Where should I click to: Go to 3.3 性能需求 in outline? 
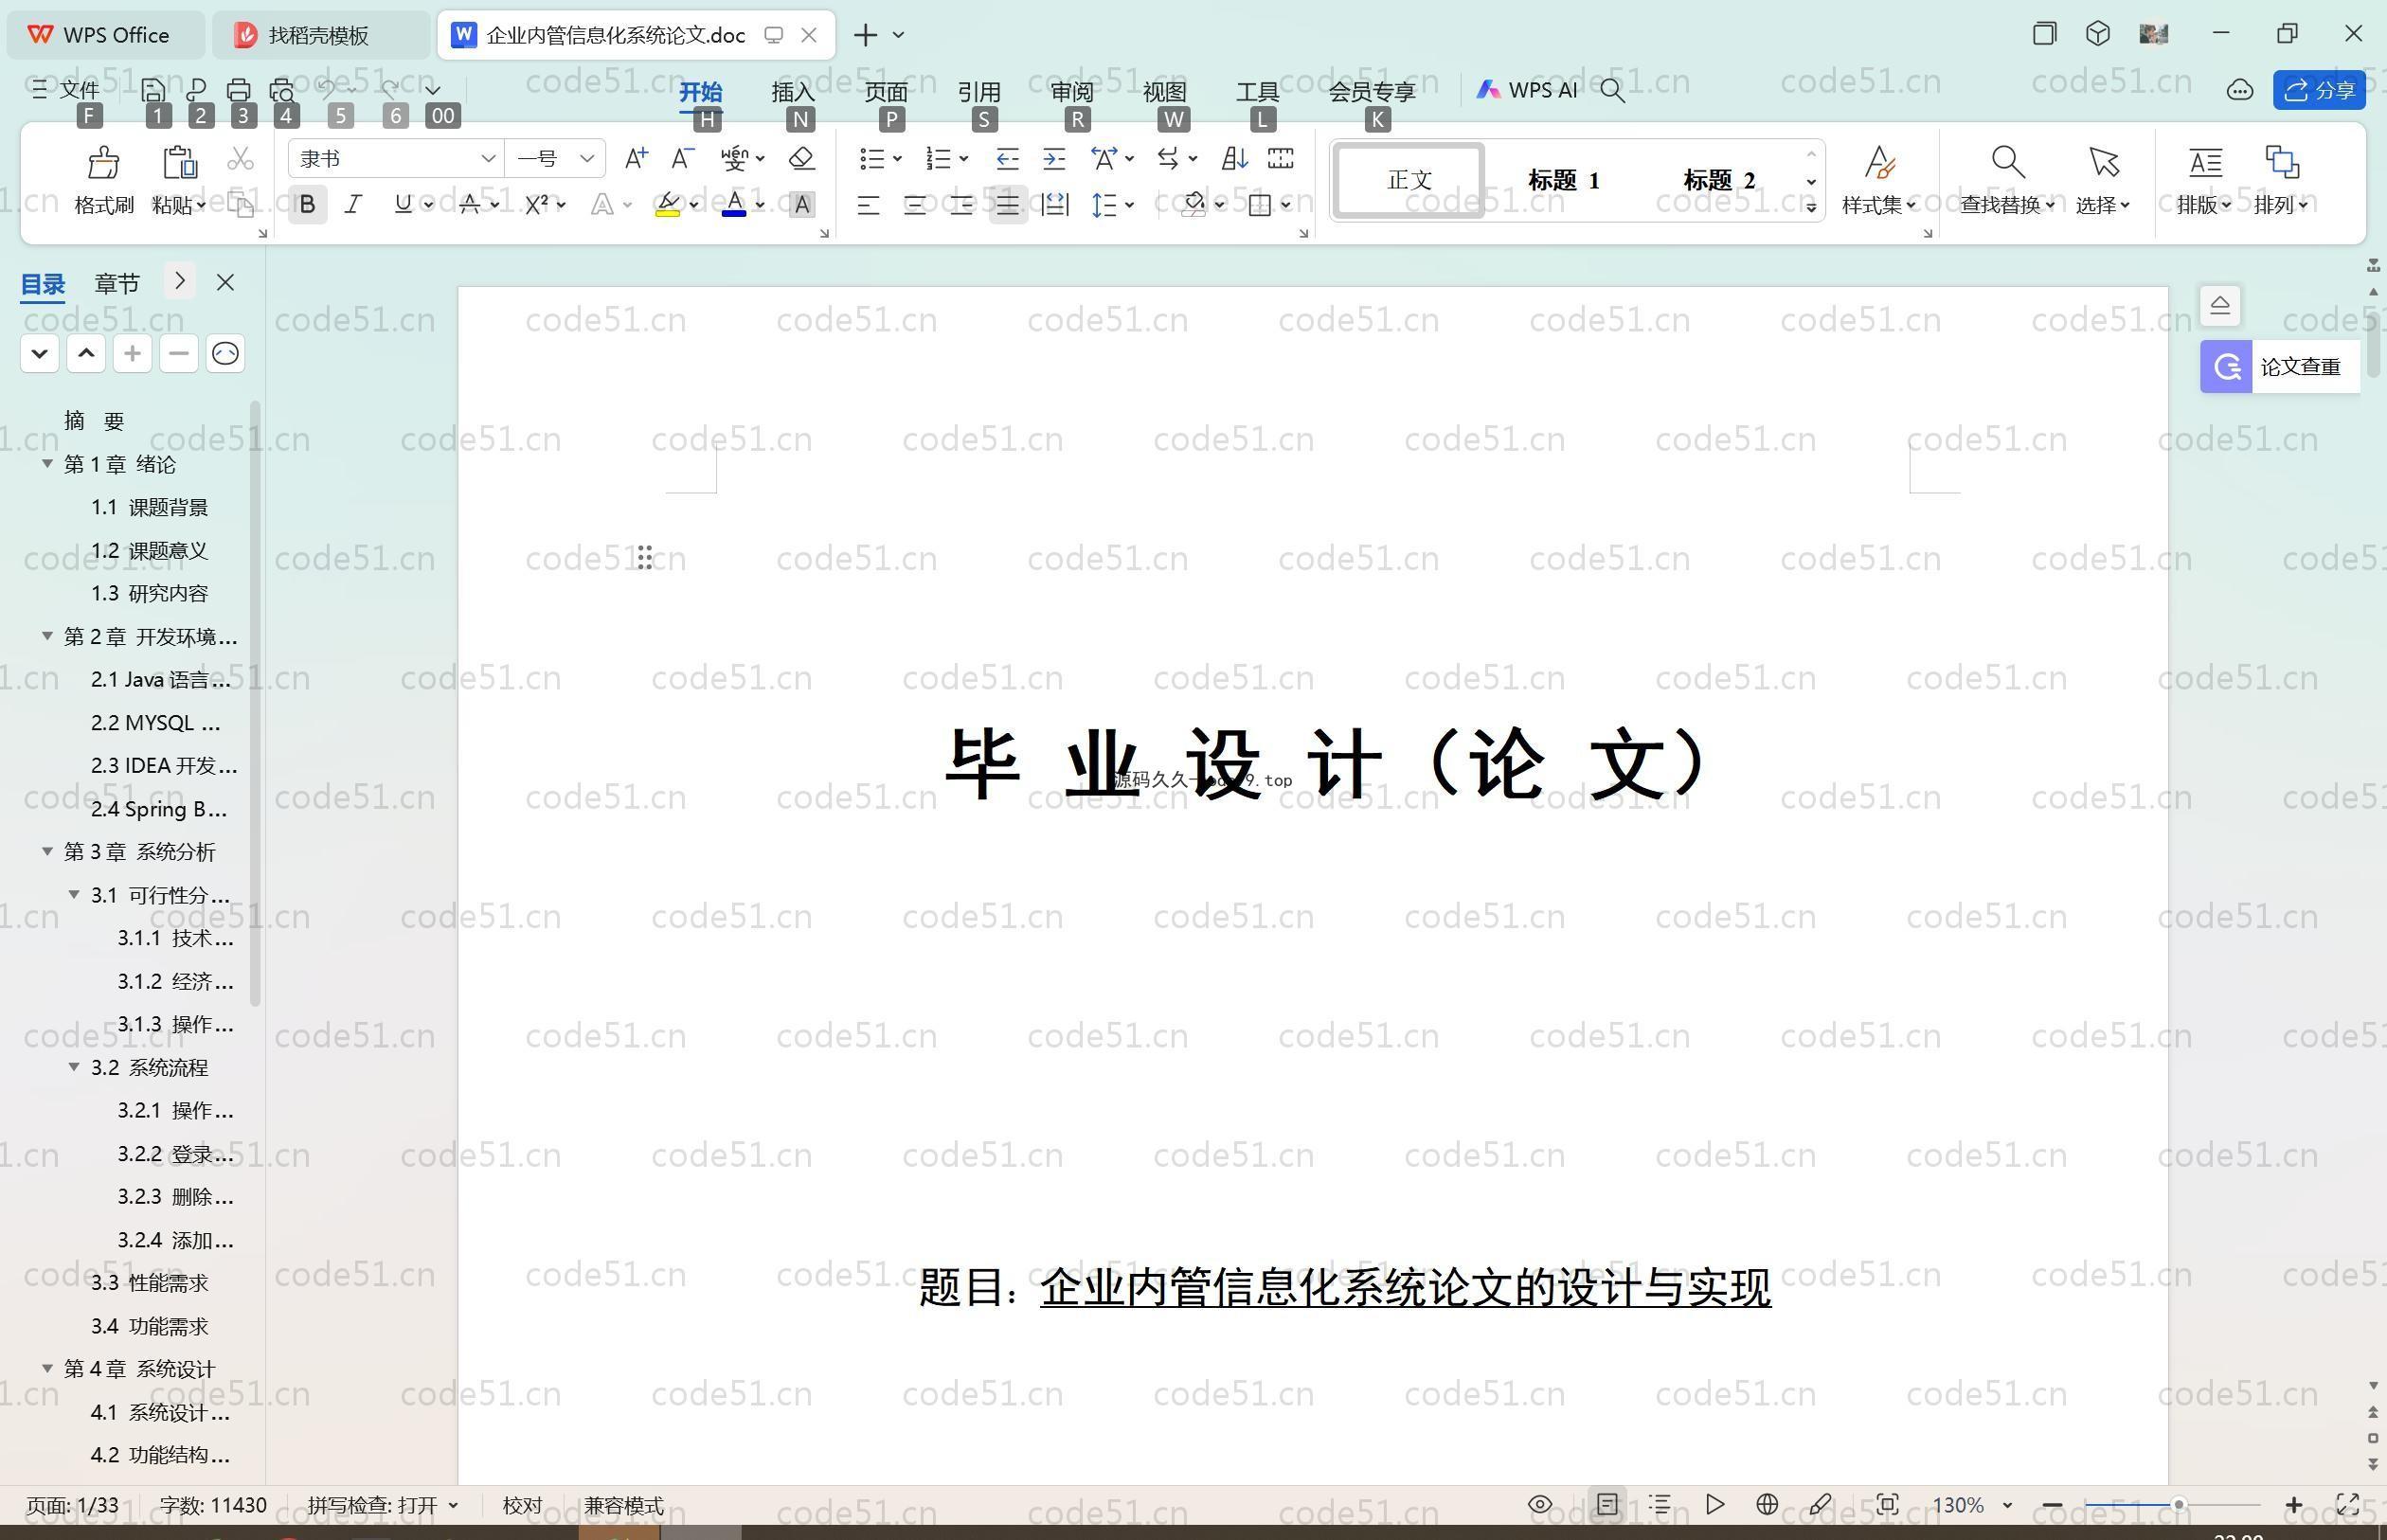click(x=149, y=1283)
